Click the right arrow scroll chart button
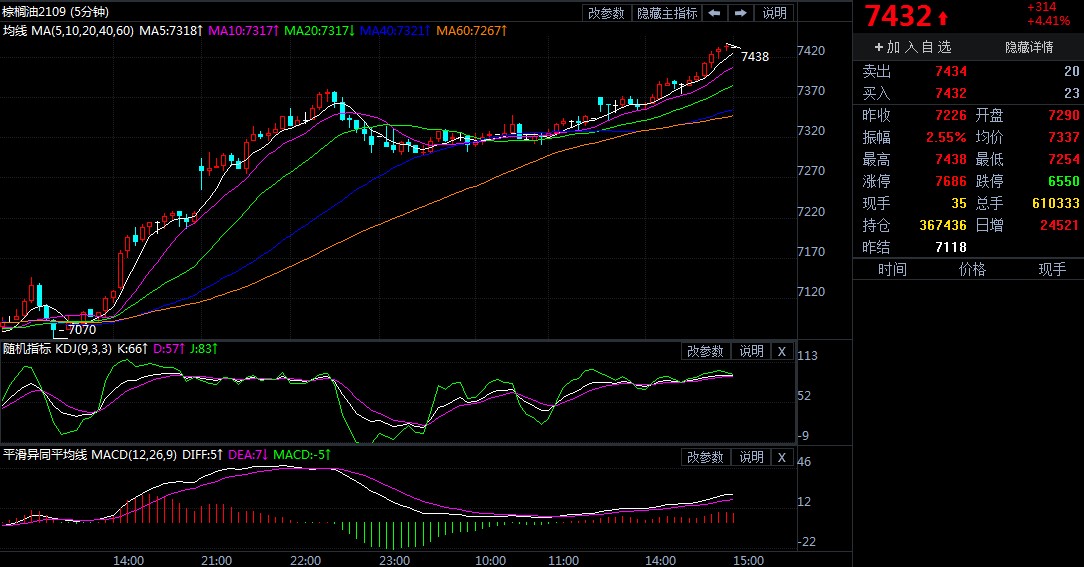Image resolution: width=1084 pixels, height=567 pixels. tap(740, 13)
